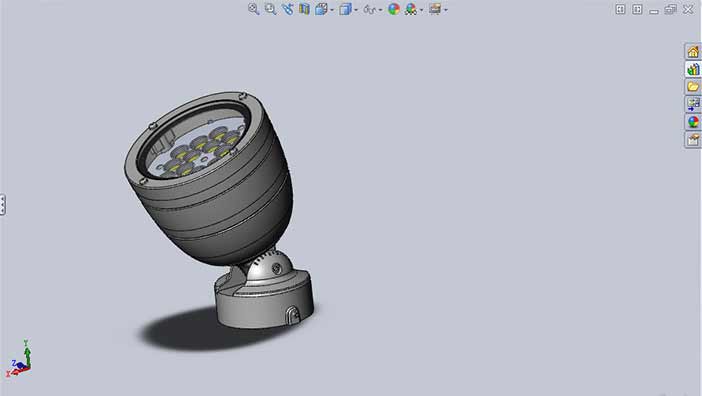
Task: Open the File Explorer folder tab
Action: [x=693, y=86]
